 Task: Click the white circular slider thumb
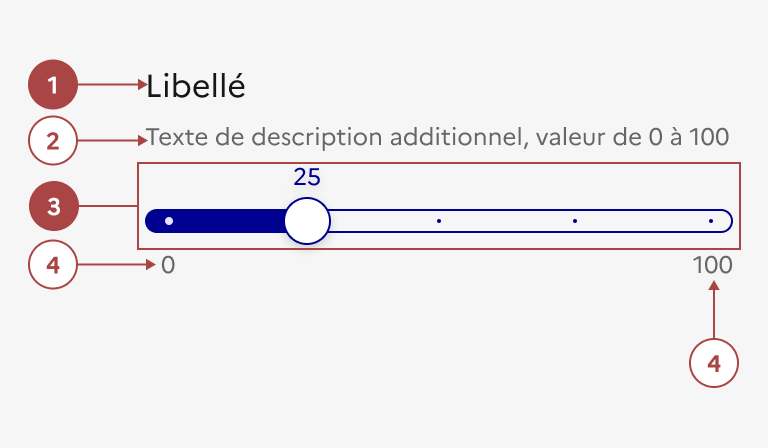(306, 221)
